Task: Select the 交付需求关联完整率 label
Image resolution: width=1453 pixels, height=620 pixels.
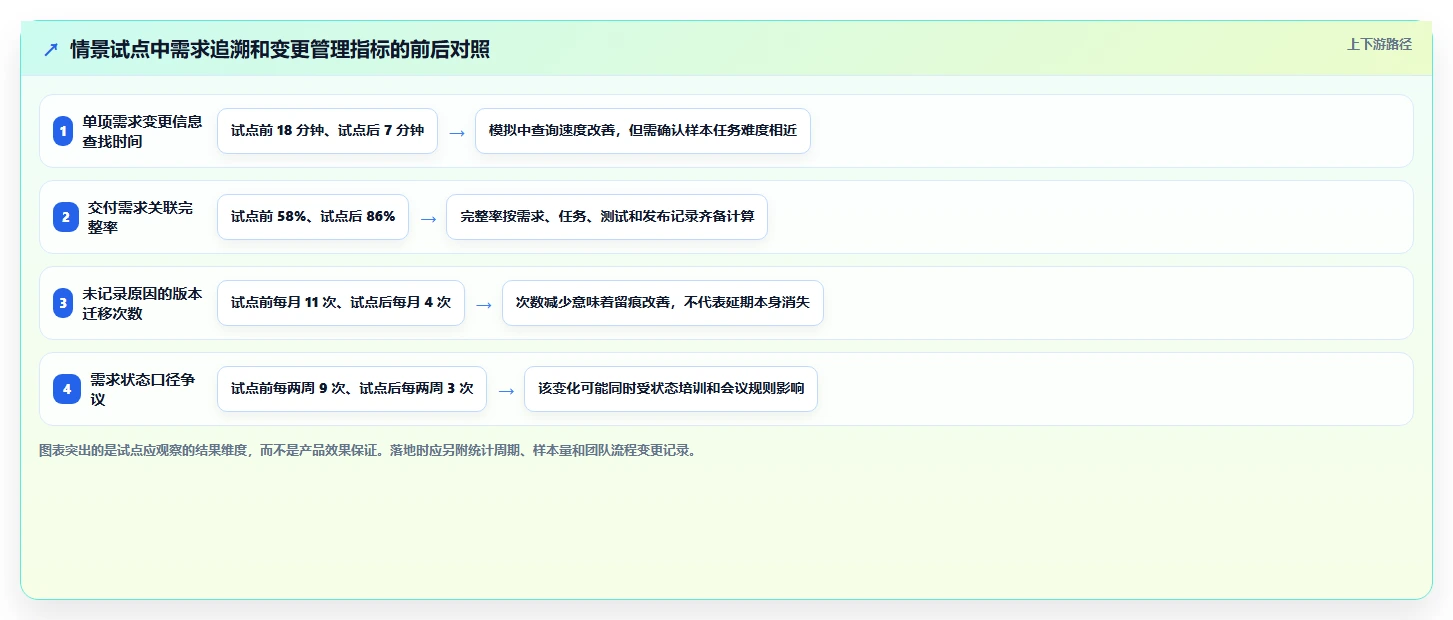Action: tap(141, 217)
